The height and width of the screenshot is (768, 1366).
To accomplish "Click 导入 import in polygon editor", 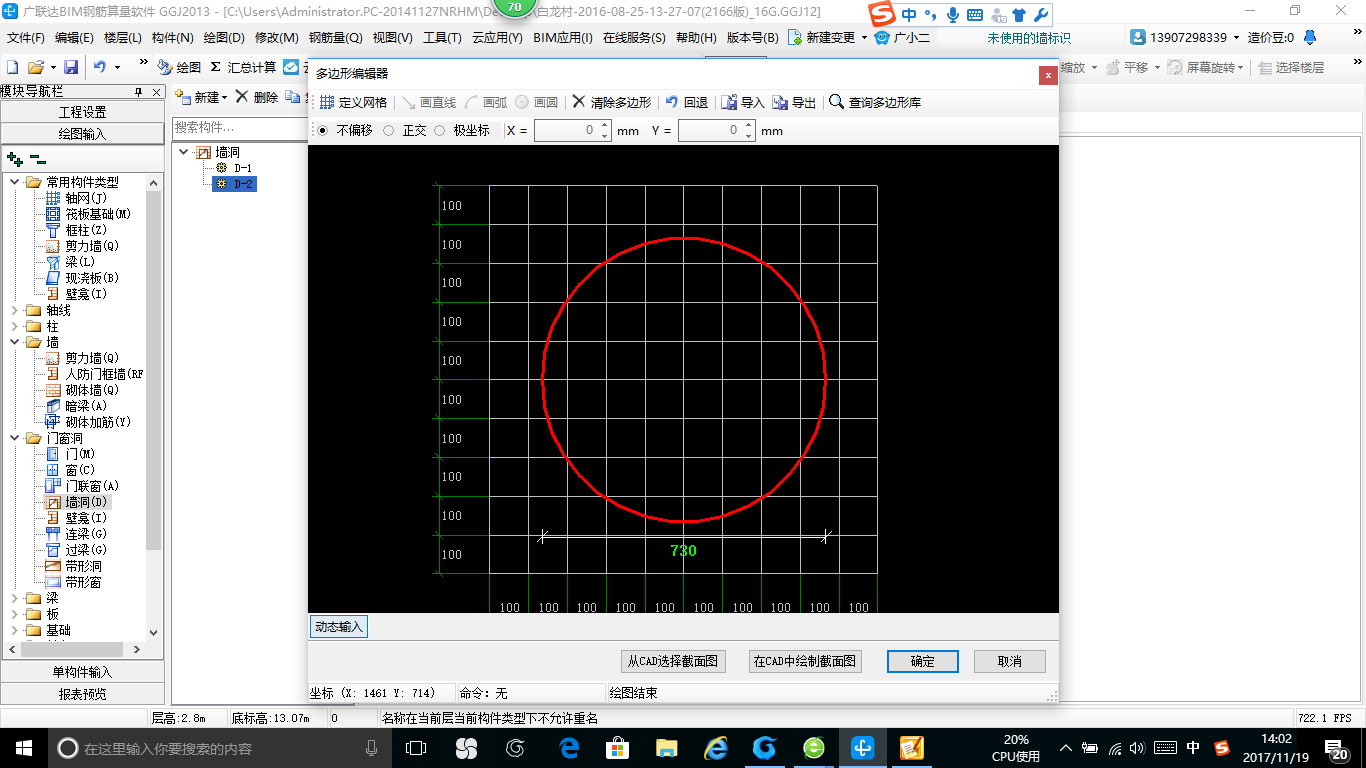I will (x=743, y=102).
